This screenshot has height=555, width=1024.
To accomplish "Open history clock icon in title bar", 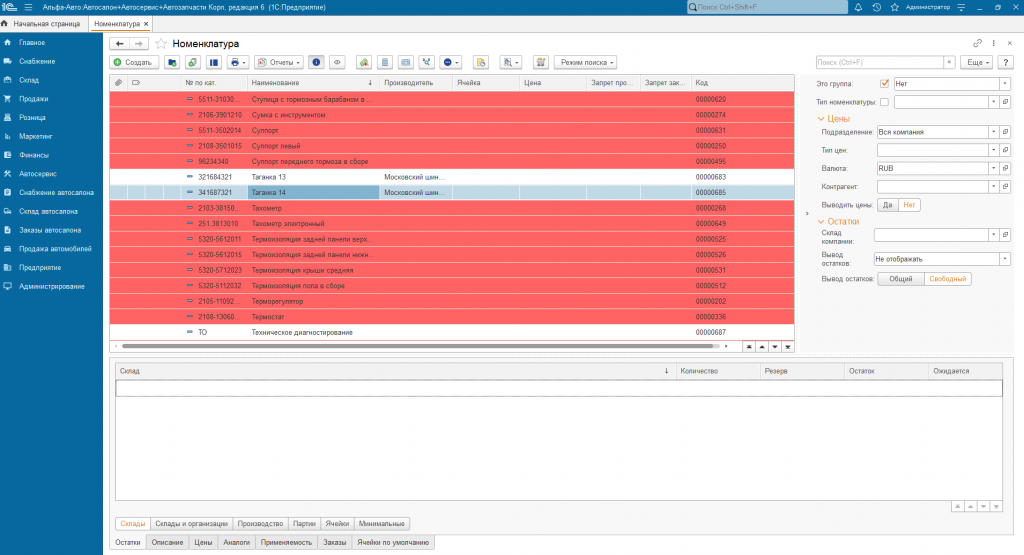I will [876, 7].
